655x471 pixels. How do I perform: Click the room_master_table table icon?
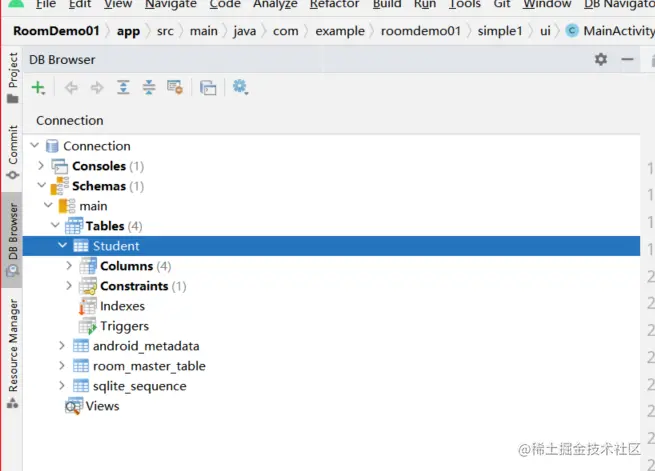81,366
